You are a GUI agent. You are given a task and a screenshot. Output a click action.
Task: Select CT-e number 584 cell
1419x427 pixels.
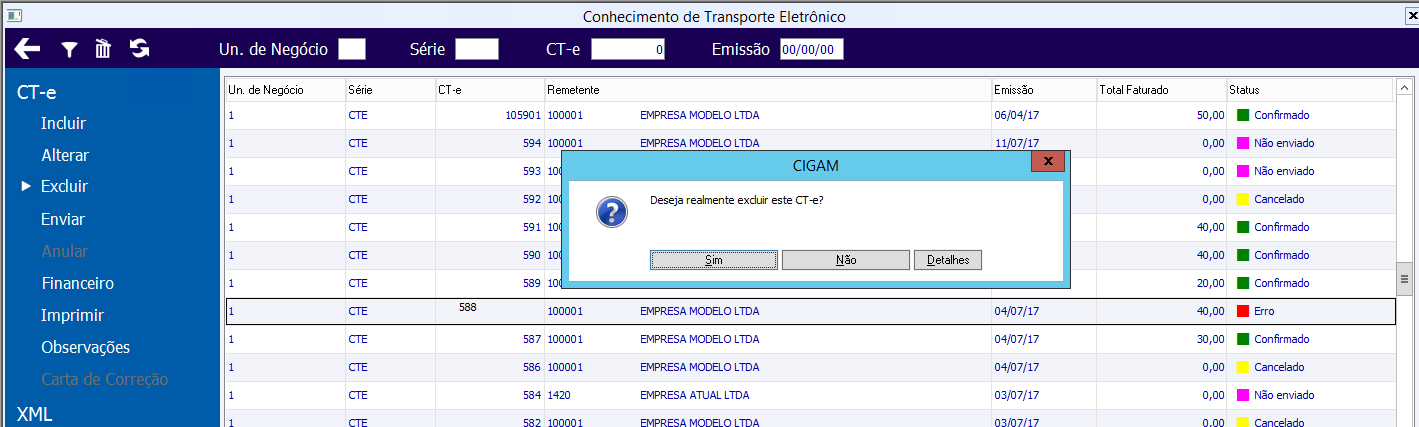532,395
